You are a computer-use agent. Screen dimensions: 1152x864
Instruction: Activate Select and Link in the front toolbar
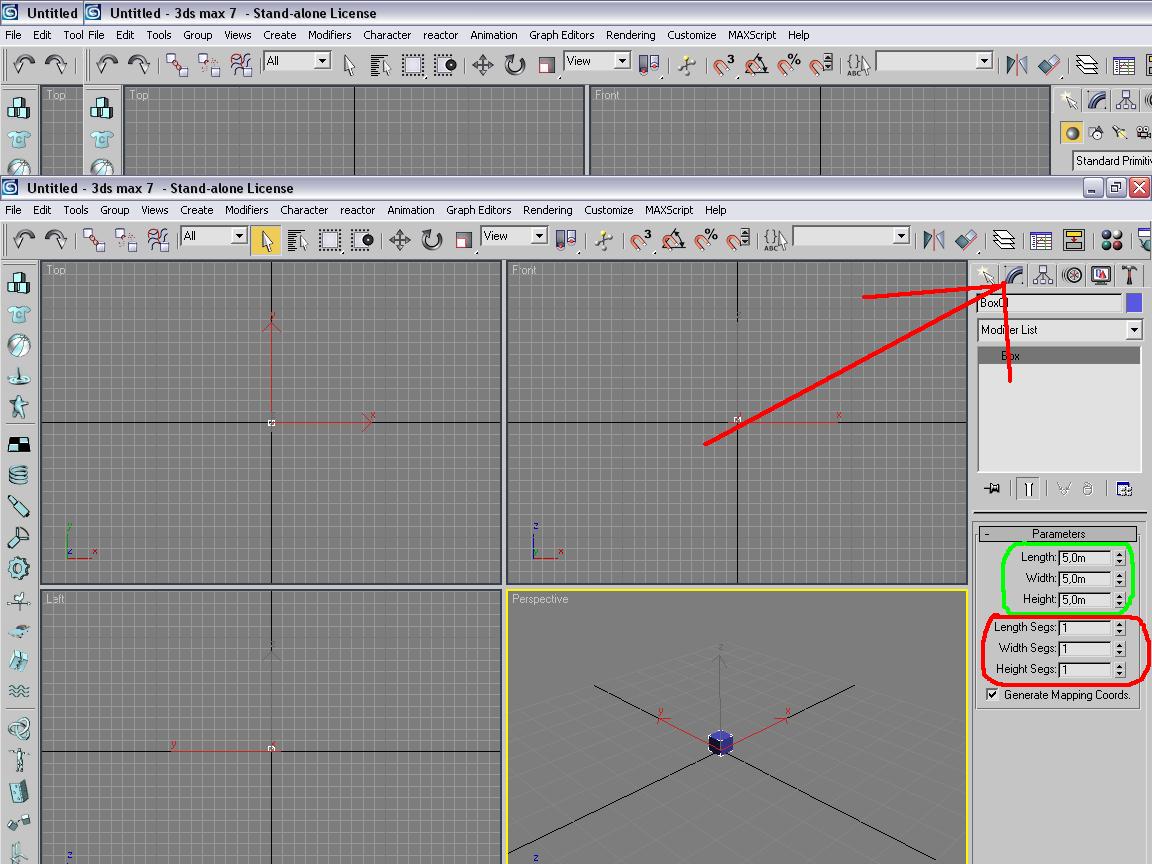coord(93,240)
